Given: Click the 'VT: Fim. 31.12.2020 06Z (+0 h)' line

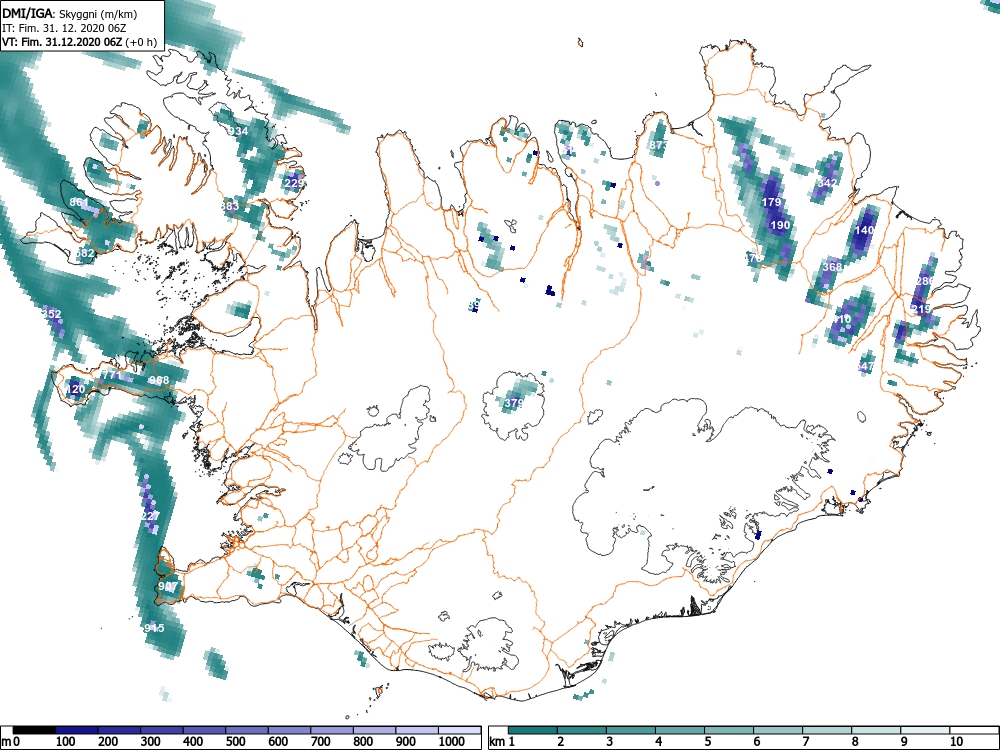Looking at the screenshot, I should pos(79,42).
